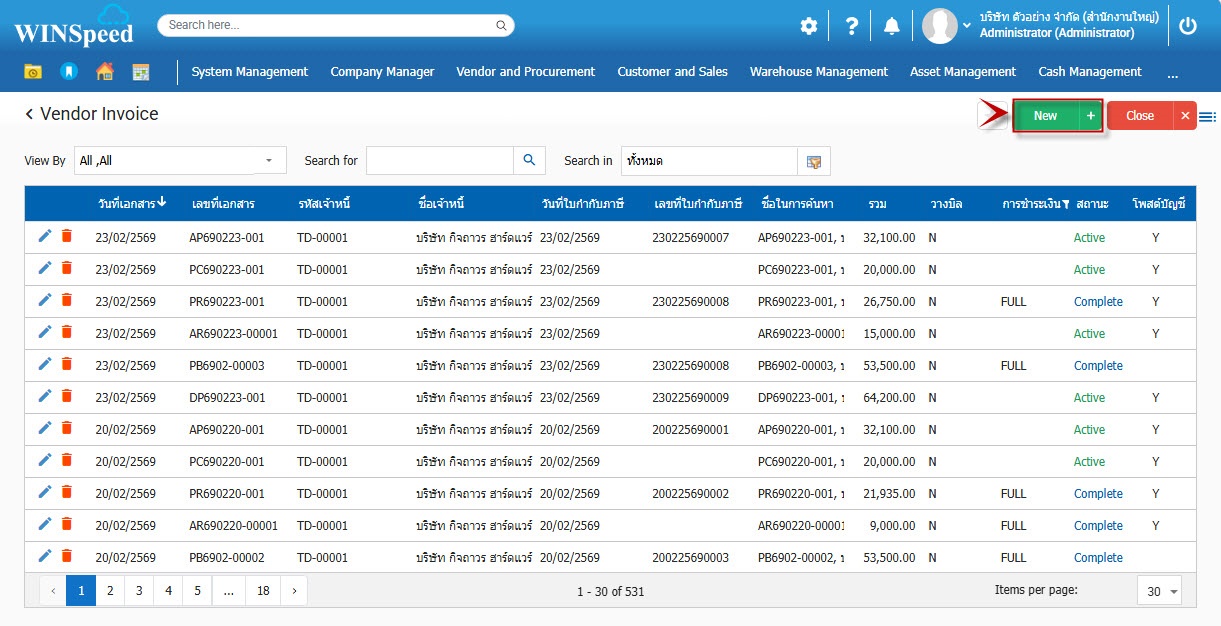Open the Items per page dropdown
The height and width of the screenshot is (626, 1221).
1159,591
